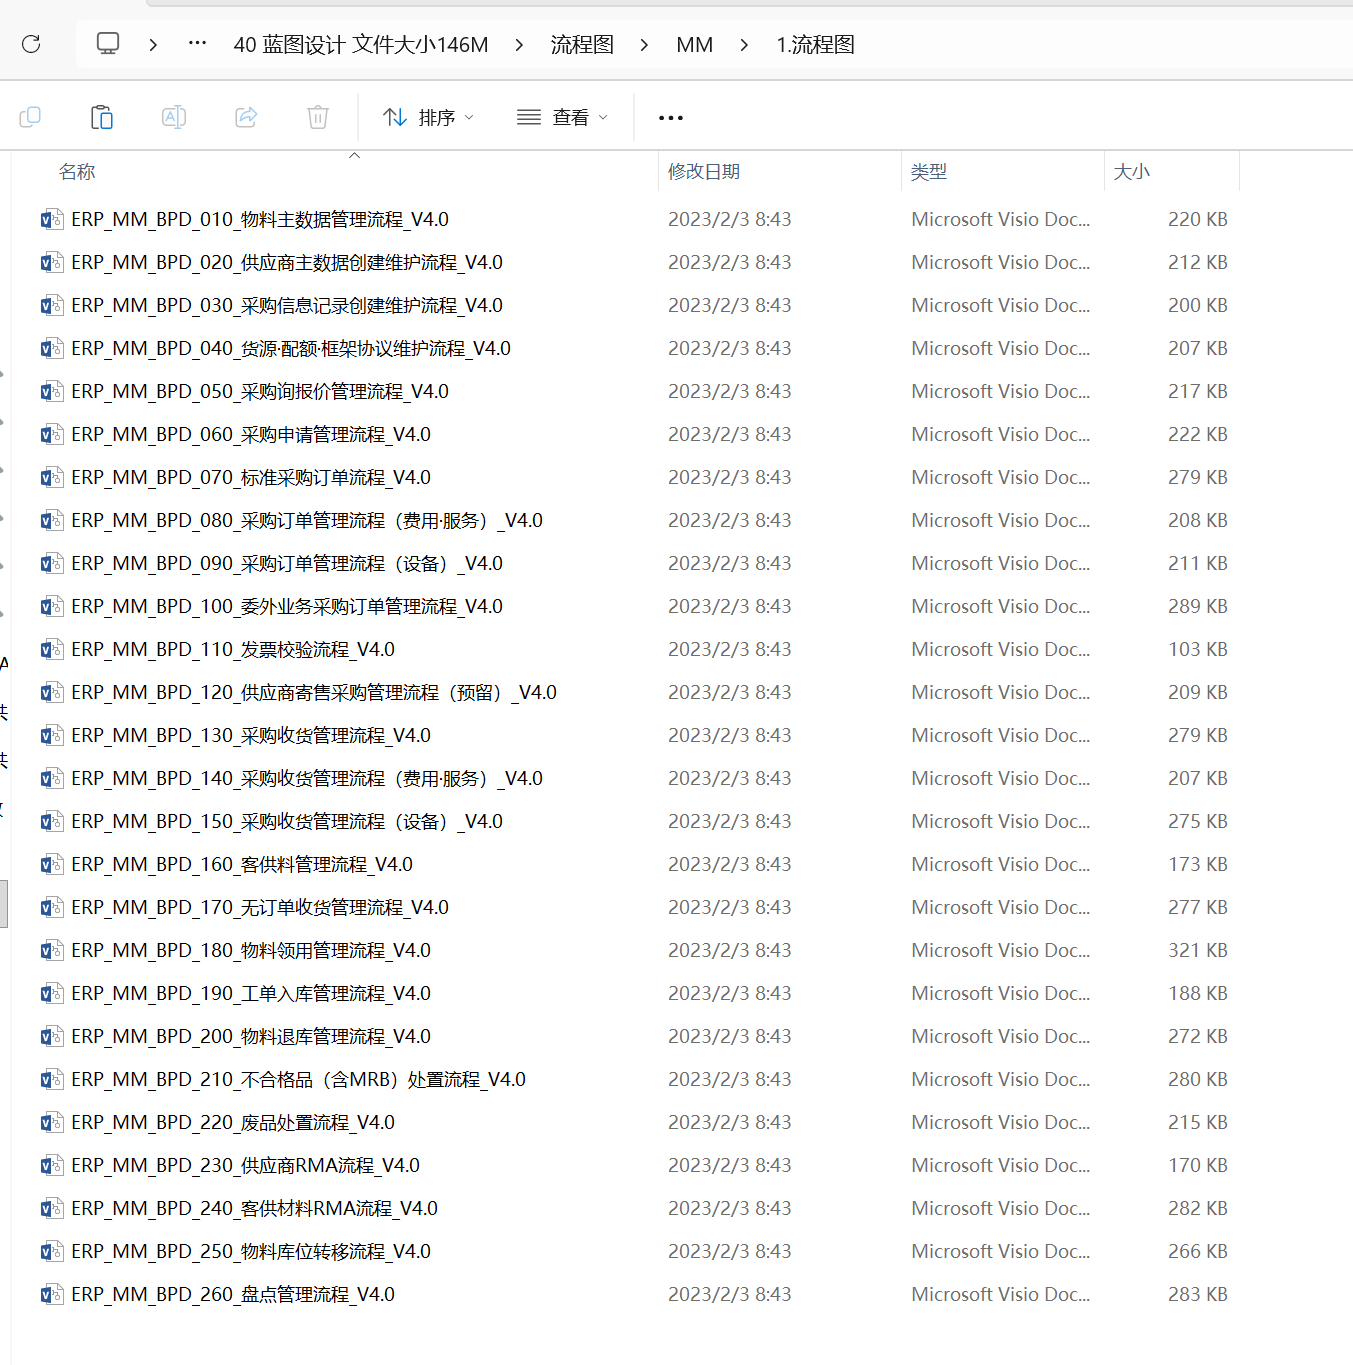The image size is (1353, 1365).
Task: Click the Share icon in toolbar
Action: pyautogui.click(x=246, y=117)
